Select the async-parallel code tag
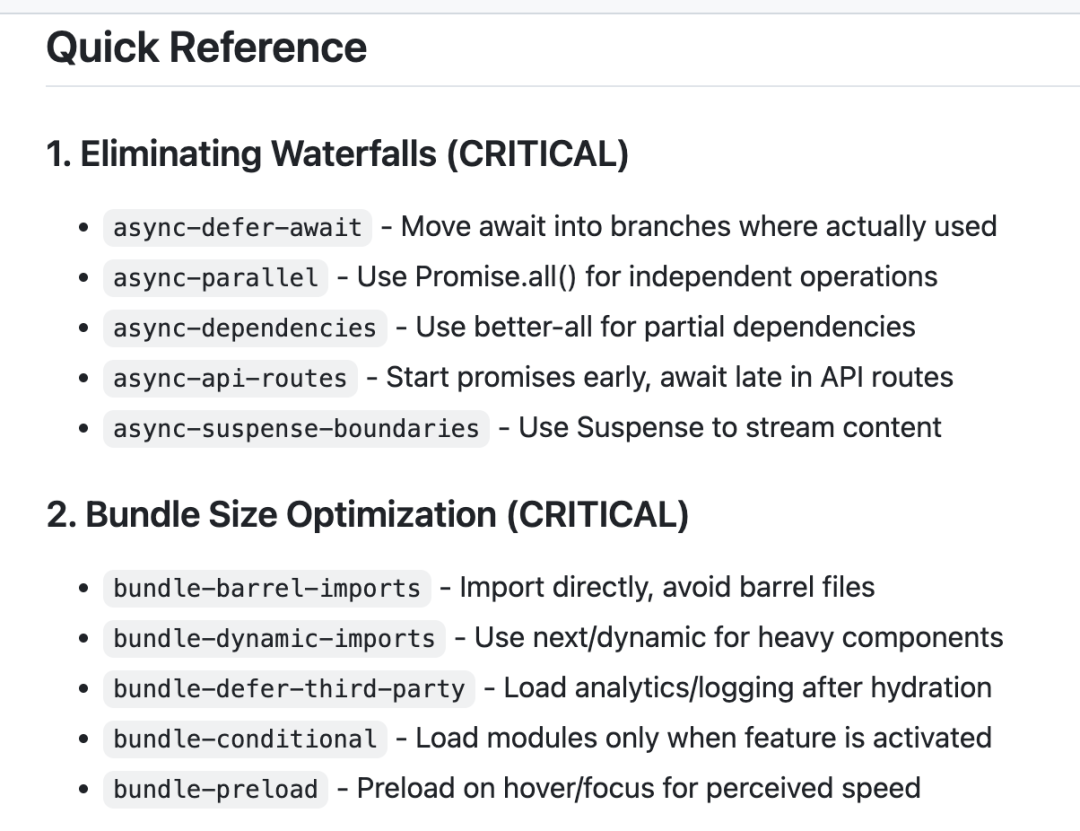This screenshot has width=1080, height=831. click(216, 277)
